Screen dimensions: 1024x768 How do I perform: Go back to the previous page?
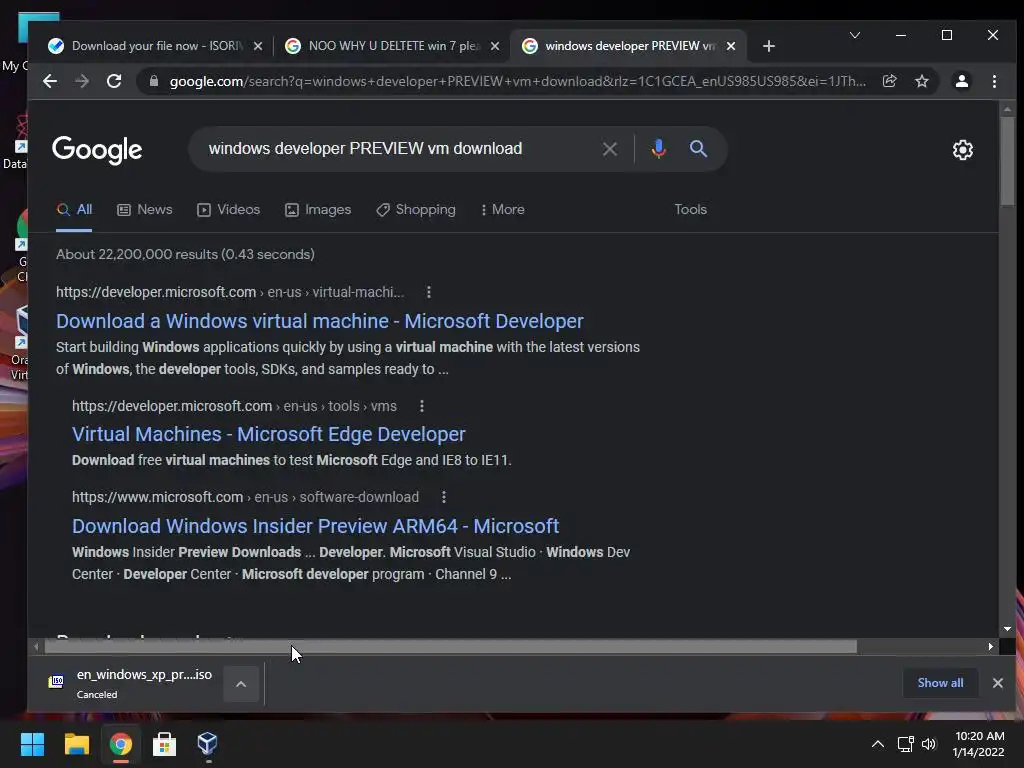(50, 81)
